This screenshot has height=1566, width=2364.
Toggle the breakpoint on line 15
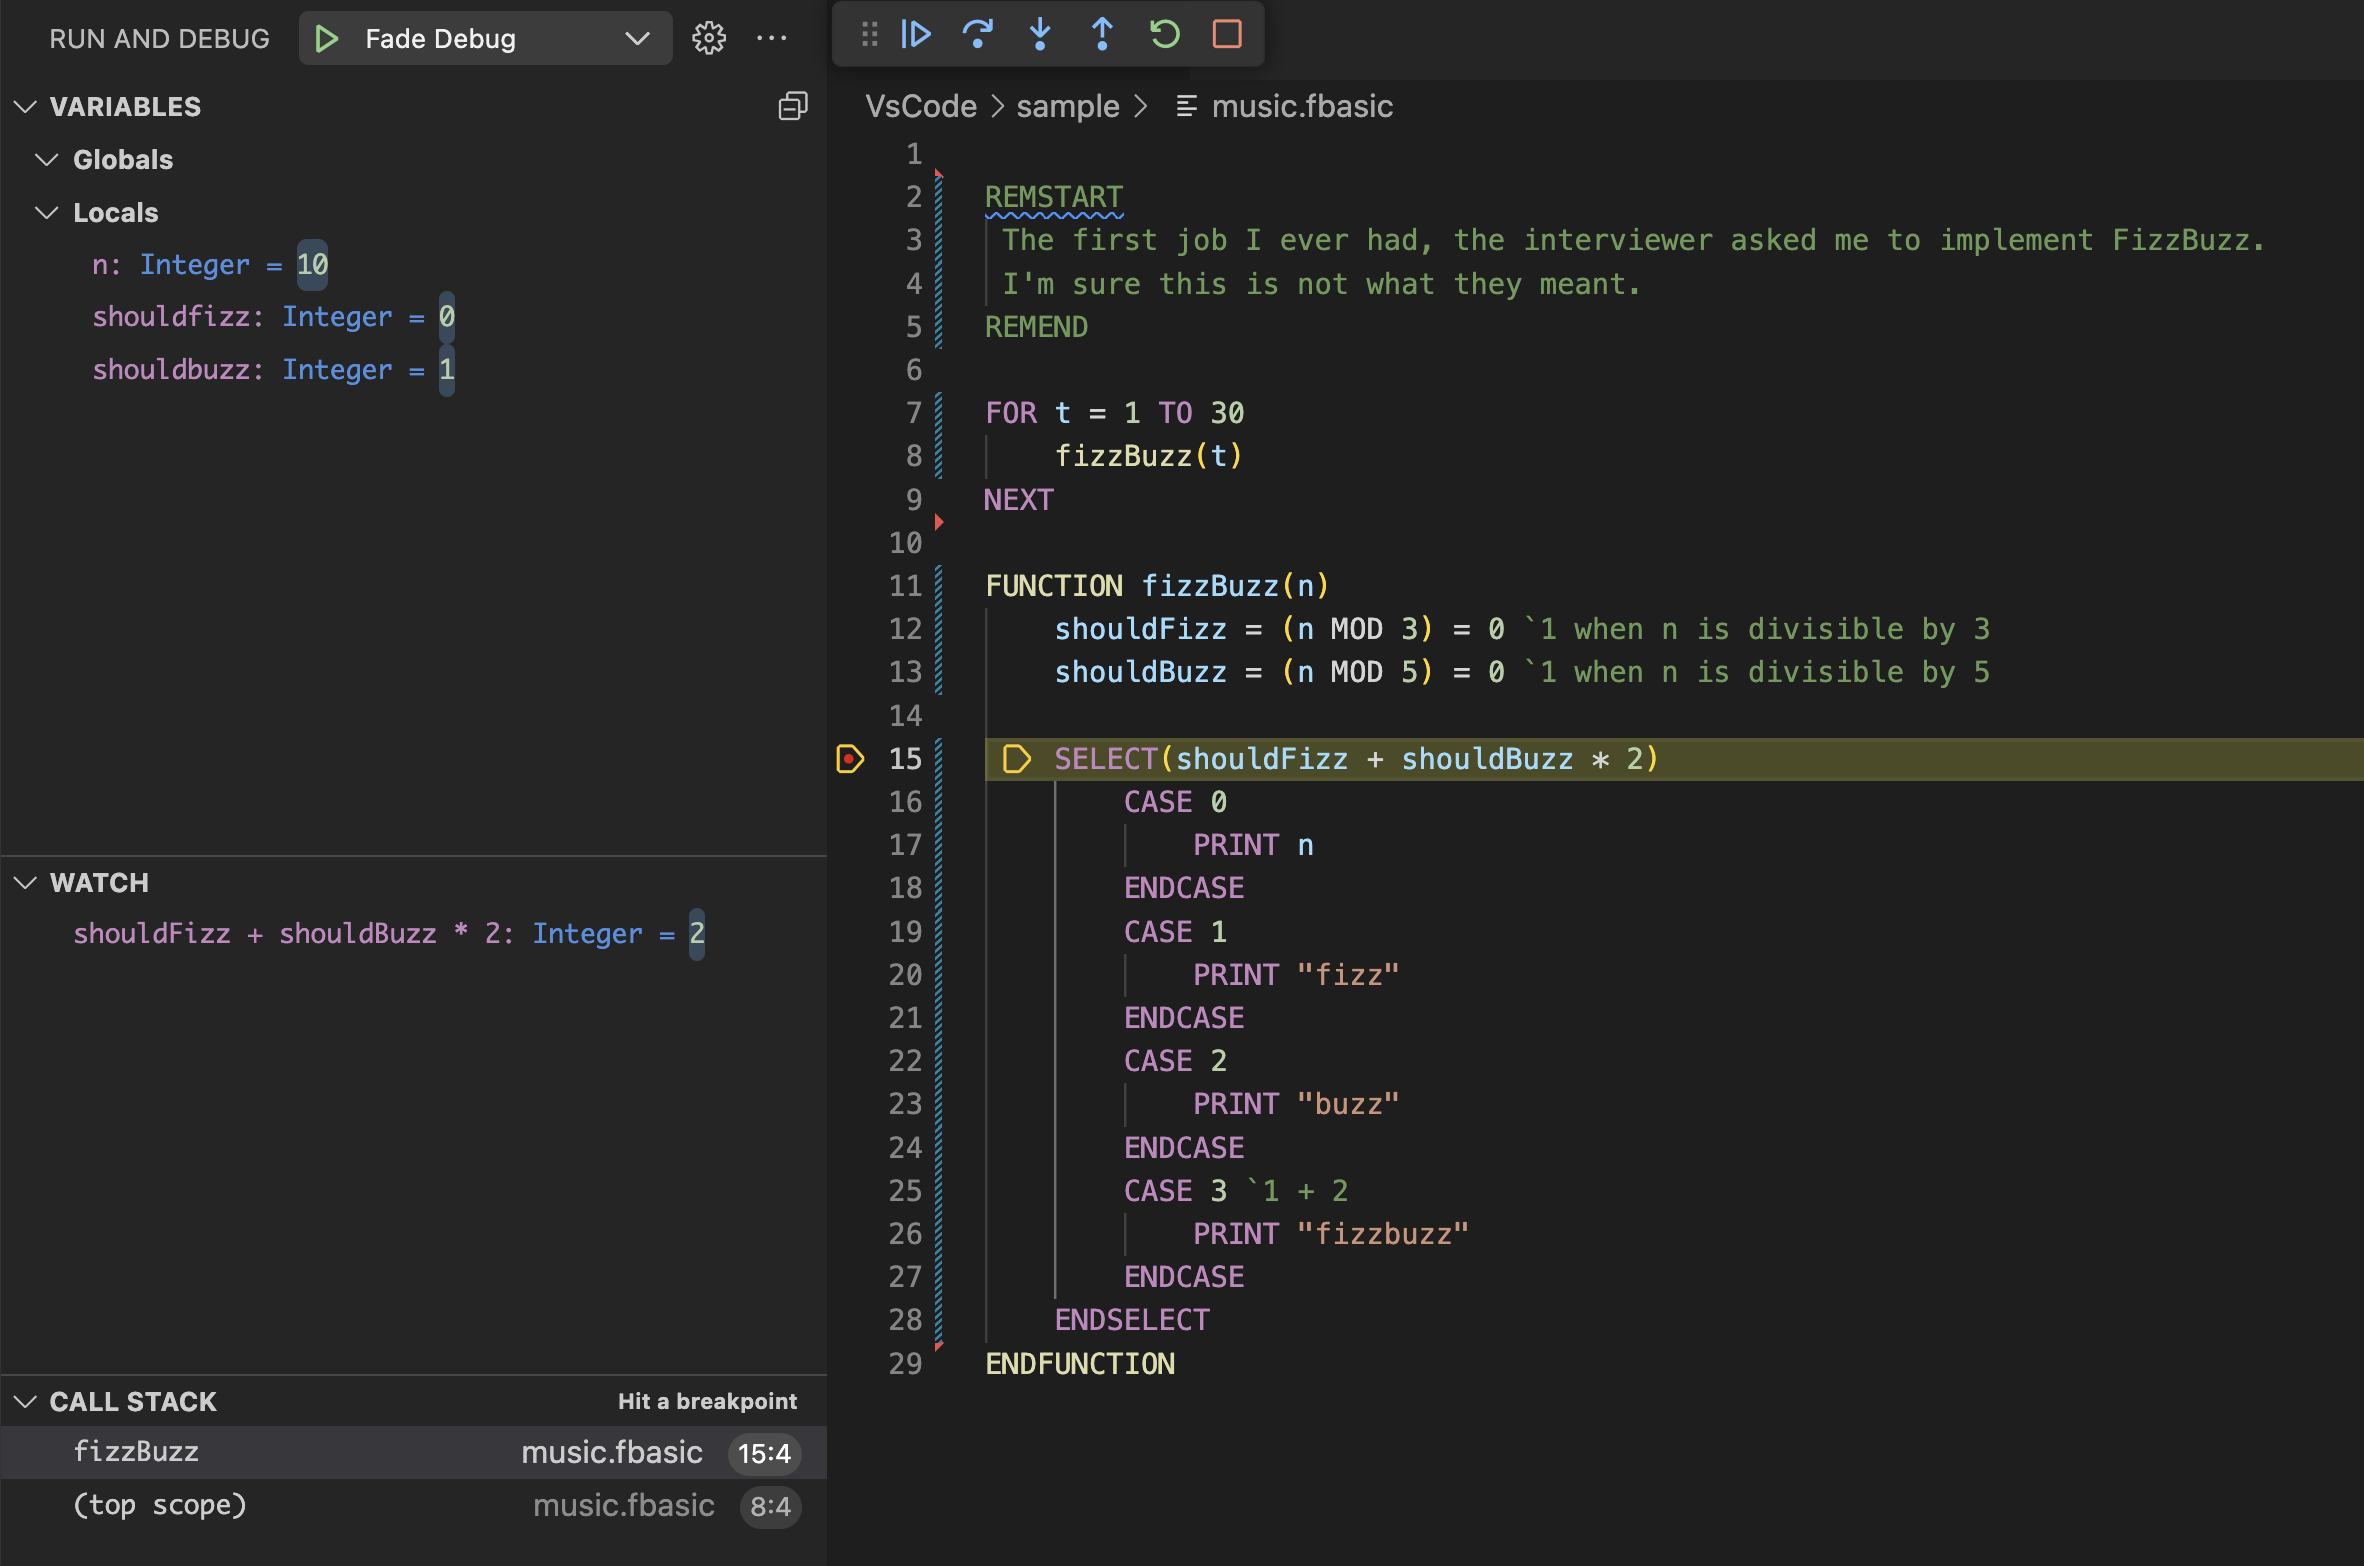coord(849,759)
